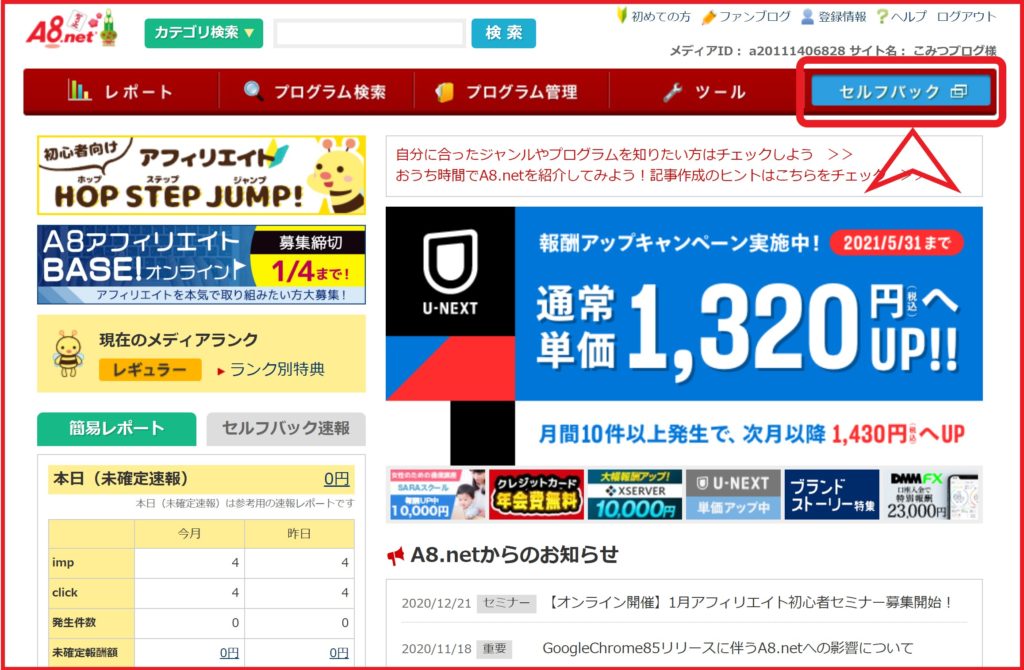Click the question mark help icon
The image size is (1024, 670).
pos(882,16)
